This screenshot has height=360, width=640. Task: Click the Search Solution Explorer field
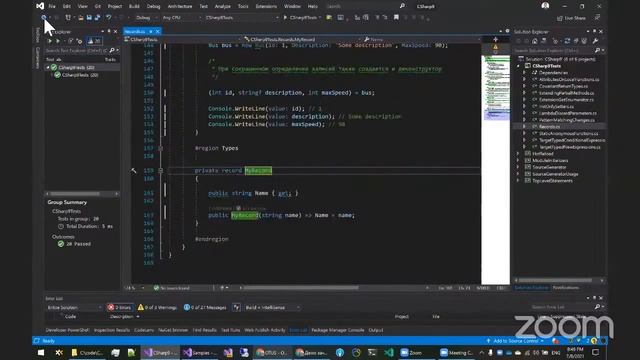553,51
